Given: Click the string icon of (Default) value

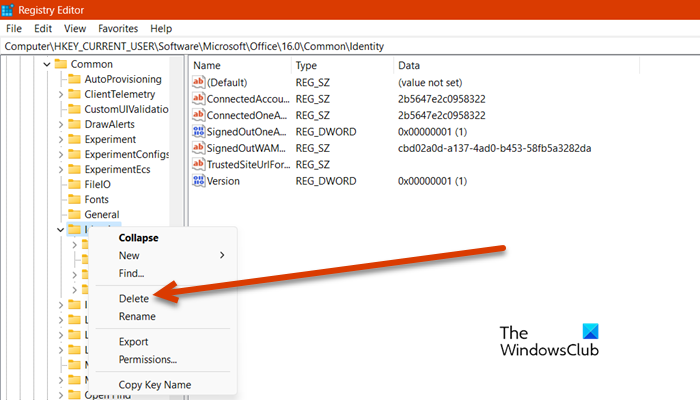Looking at the screenshot, I should click(x=198, y=82).
